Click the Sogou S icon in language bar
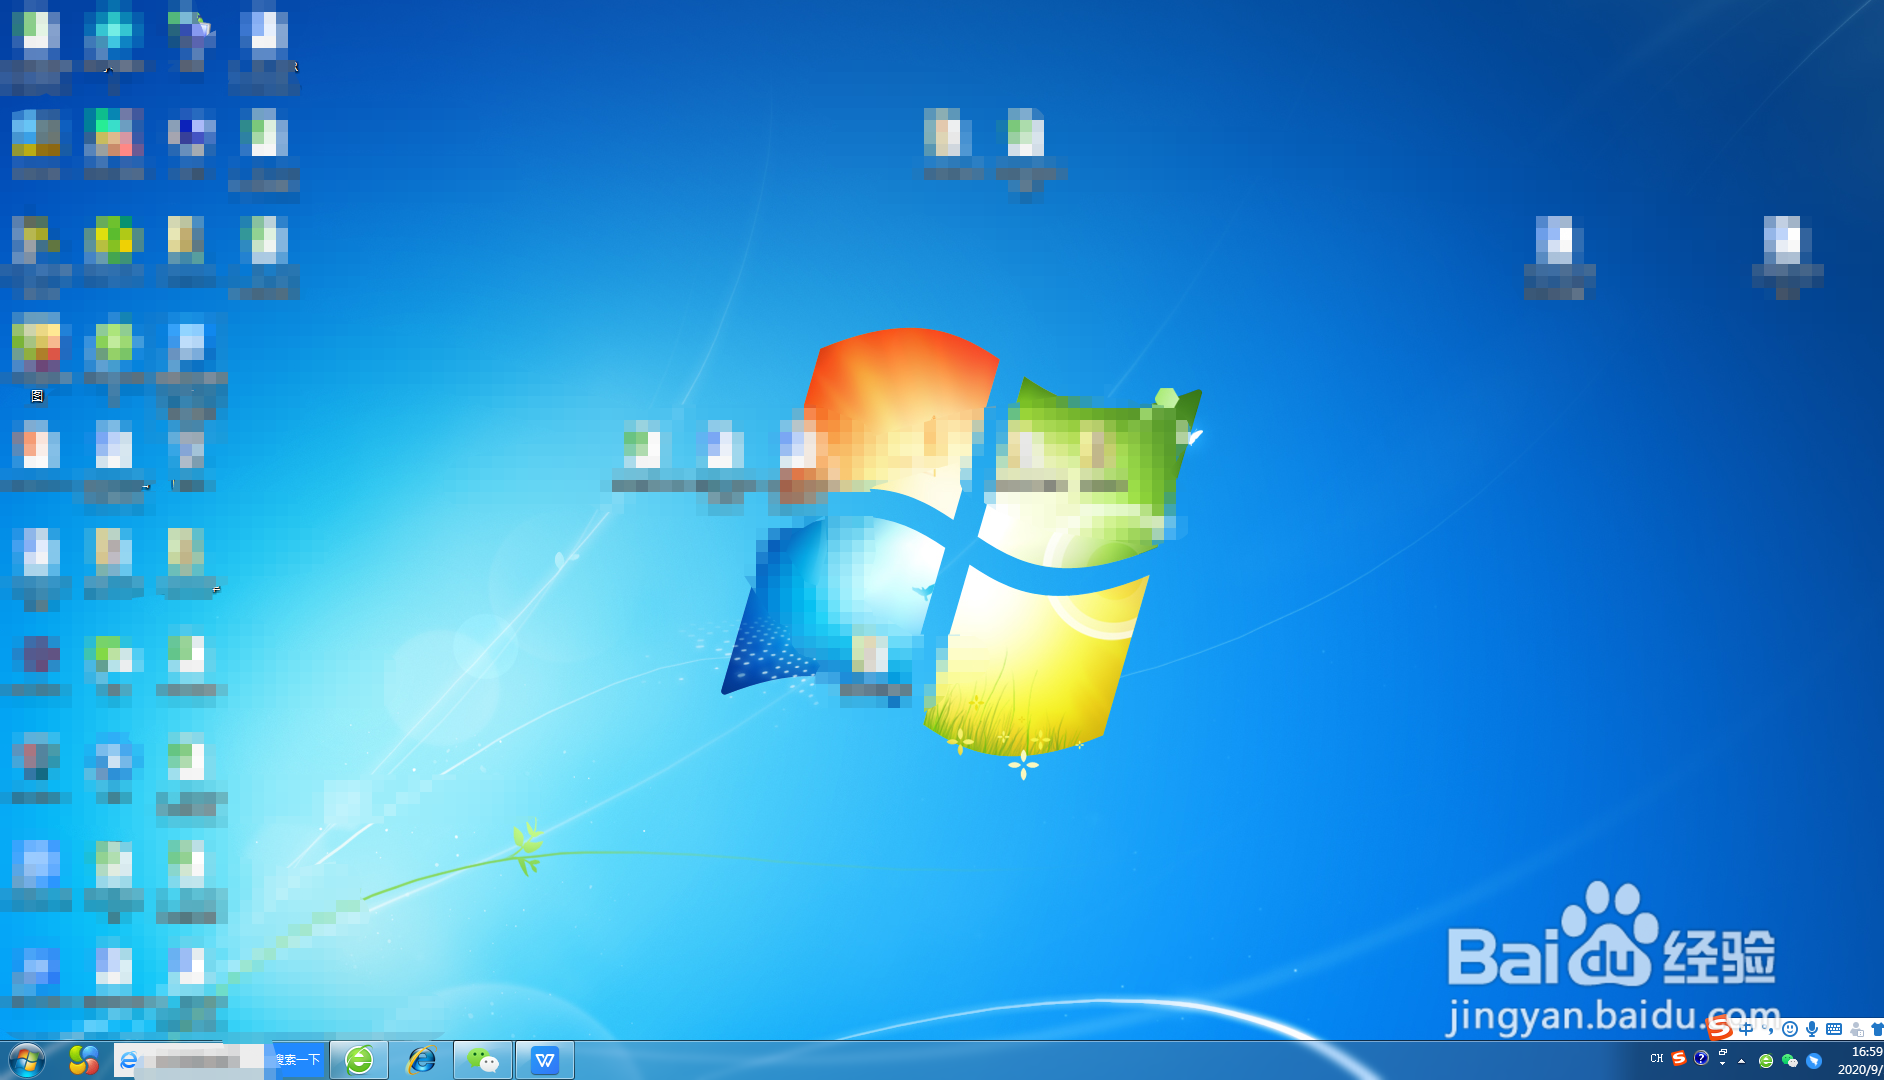1884x1080 pixels. coord(1679,1058)
